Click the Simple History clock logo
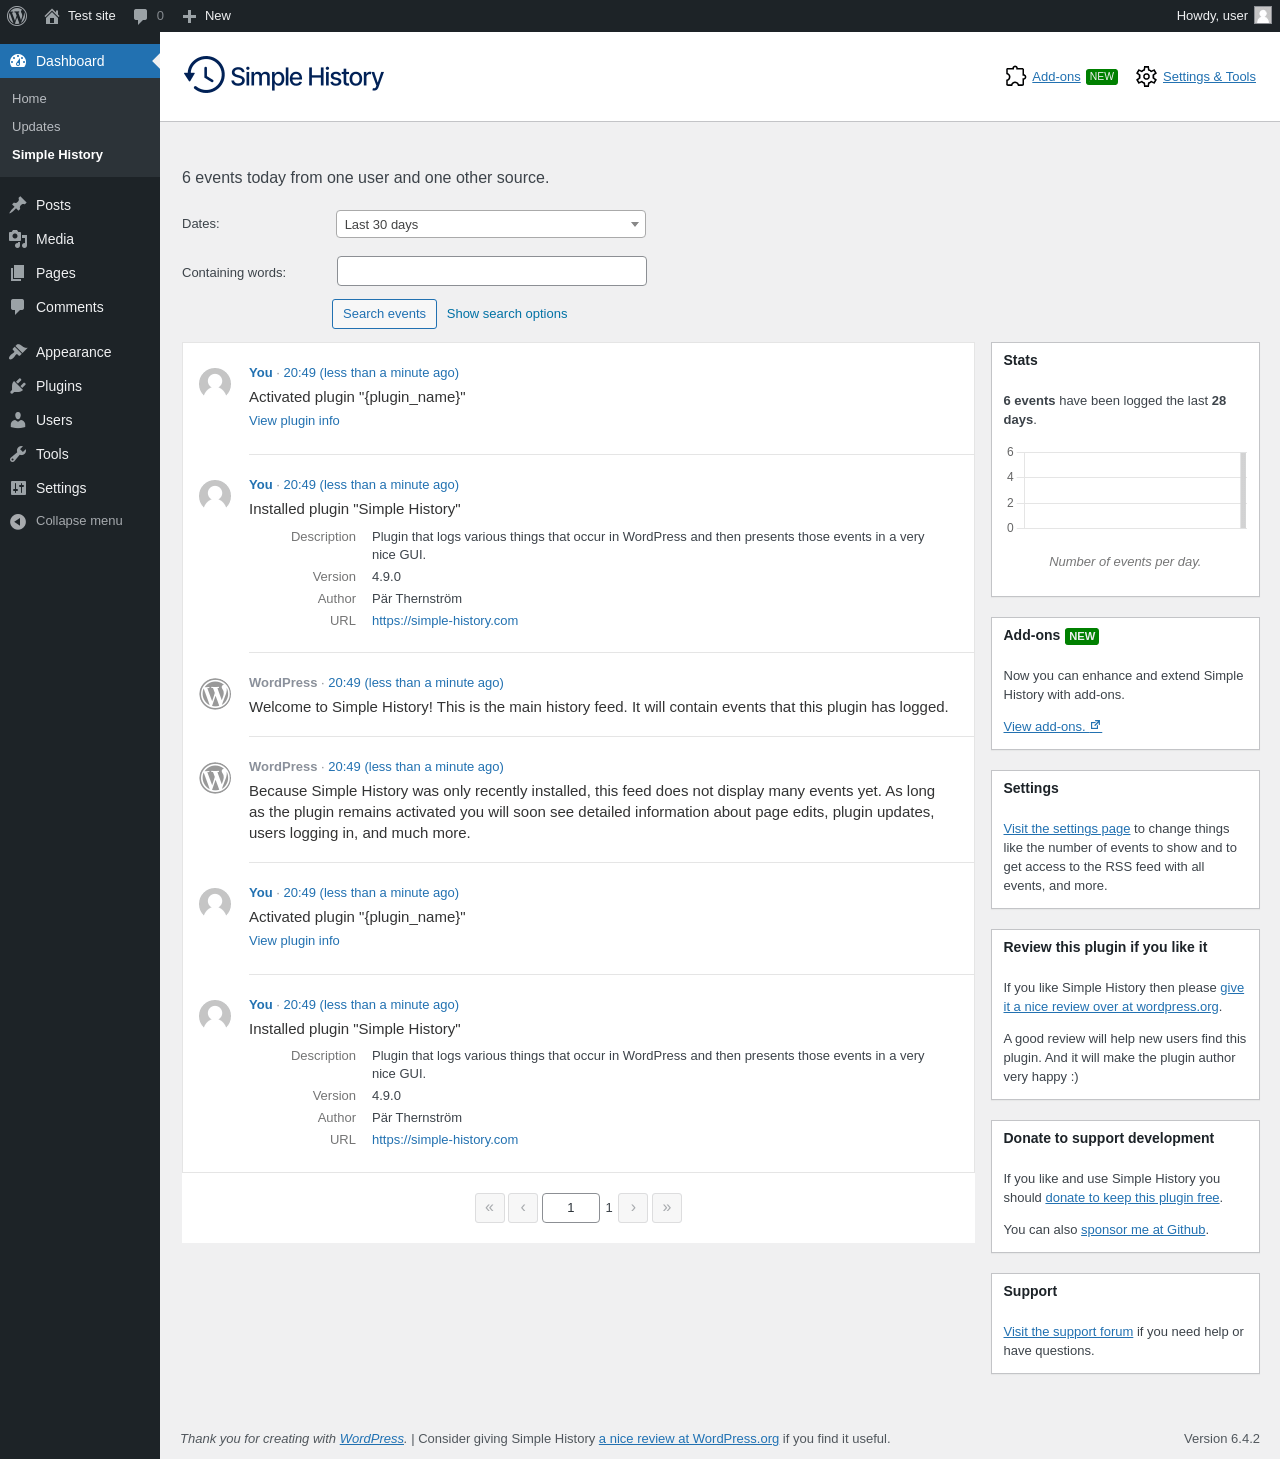 [x=205, y=76]
